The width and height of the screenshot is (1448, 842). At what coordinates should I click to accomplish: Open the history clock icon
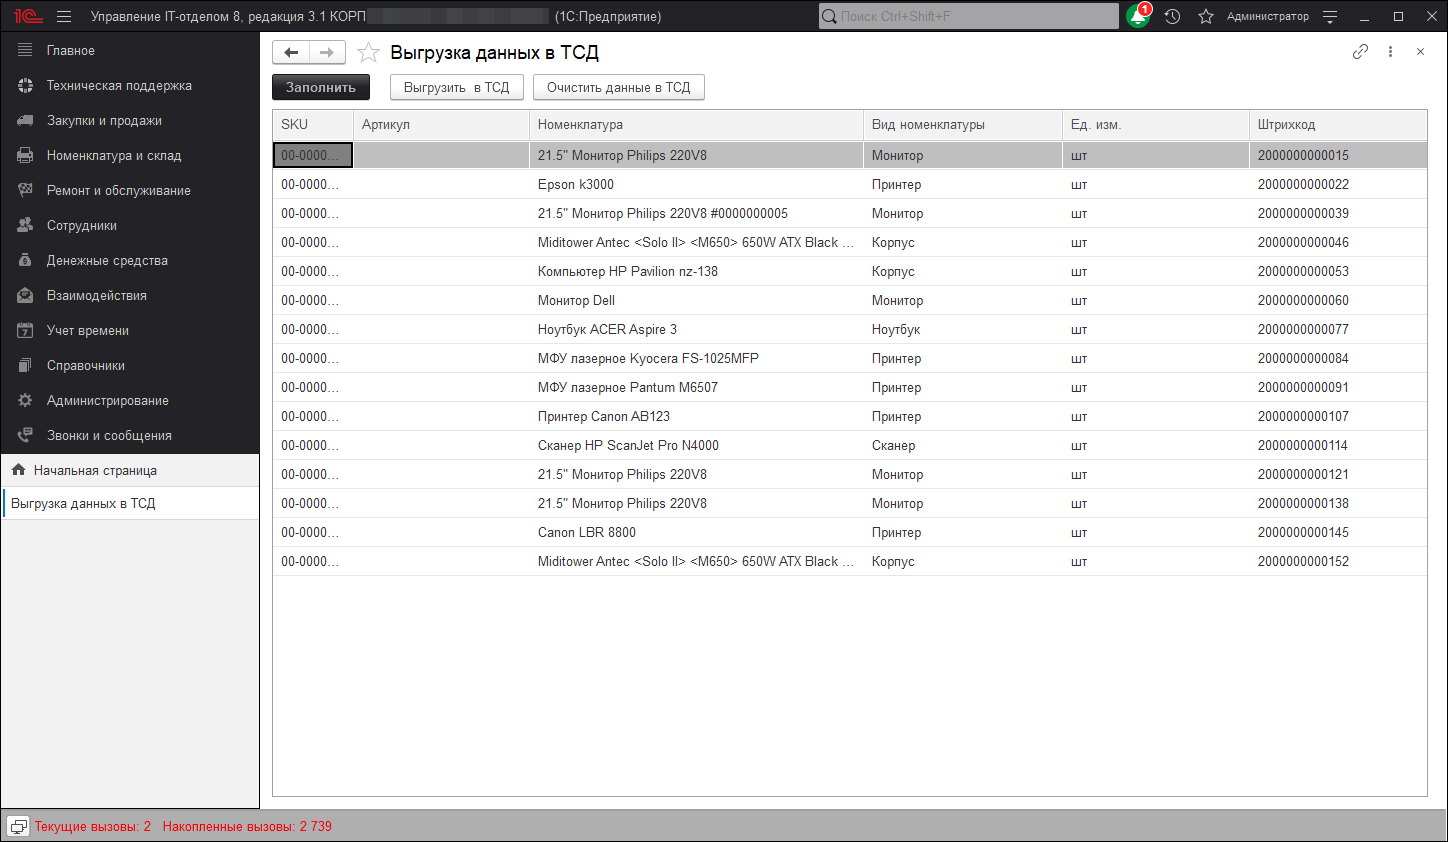(x=1173, y=16)
